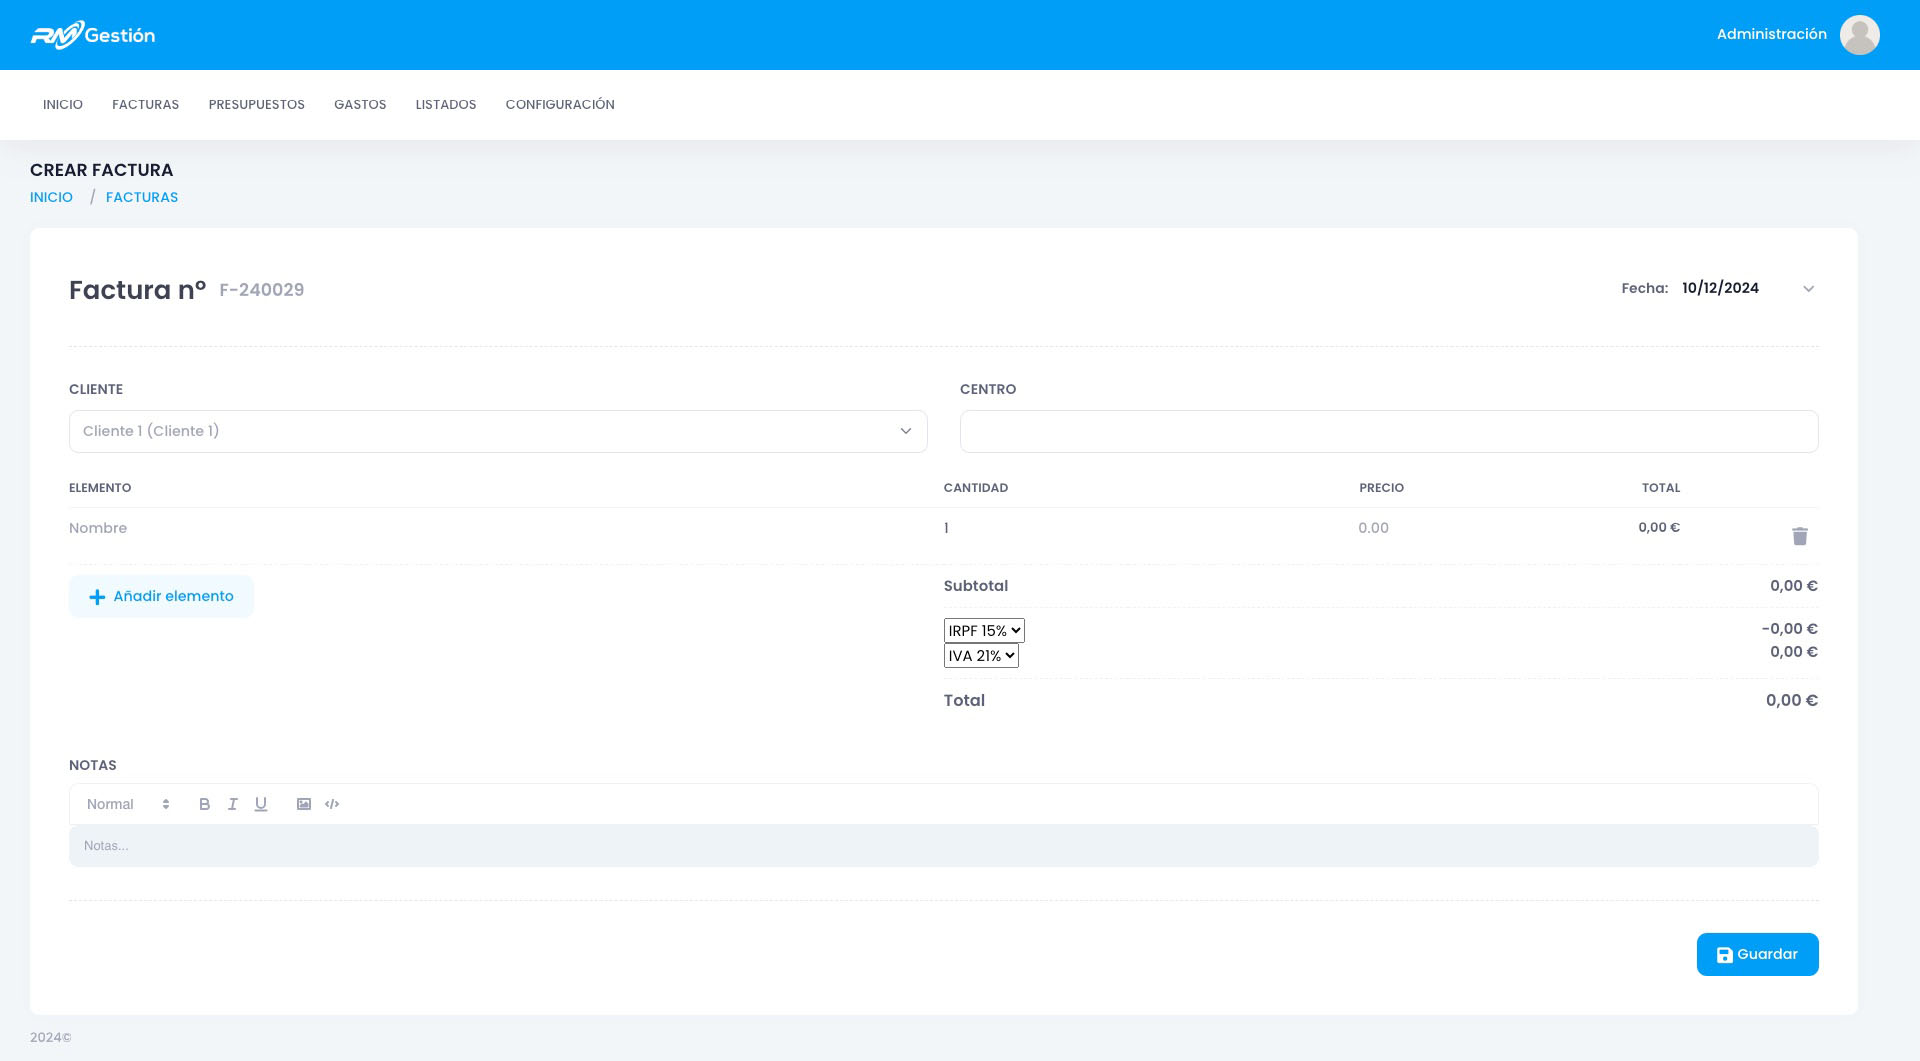The image size is (1920, 1061).
Task: Open the Presupuestos menu
Action: pos(256,105)
